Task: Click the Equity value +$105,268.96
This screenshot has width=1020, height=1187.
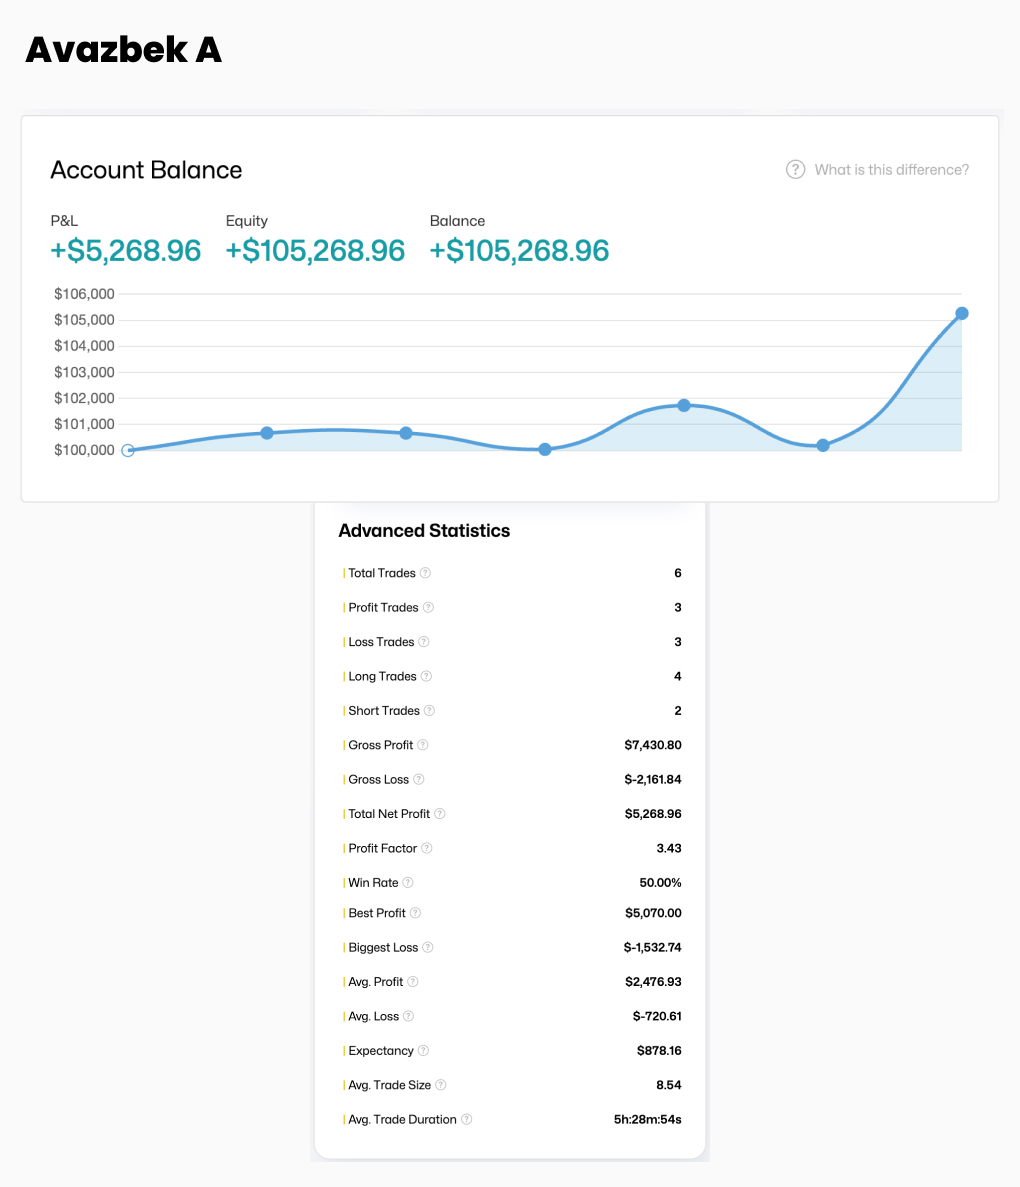Action: coord(315,250)
